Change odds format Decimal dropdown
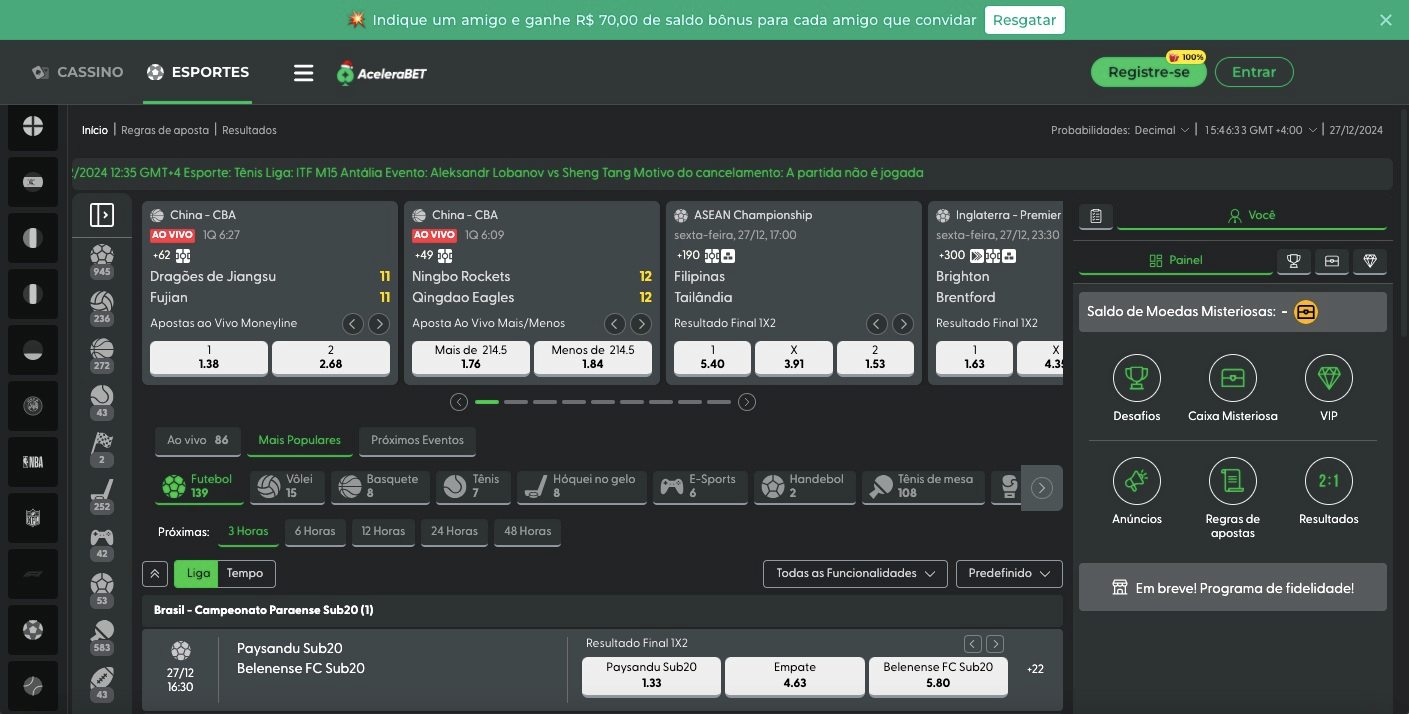The width and height of the screenshot is (1409, 714). 1161,130
